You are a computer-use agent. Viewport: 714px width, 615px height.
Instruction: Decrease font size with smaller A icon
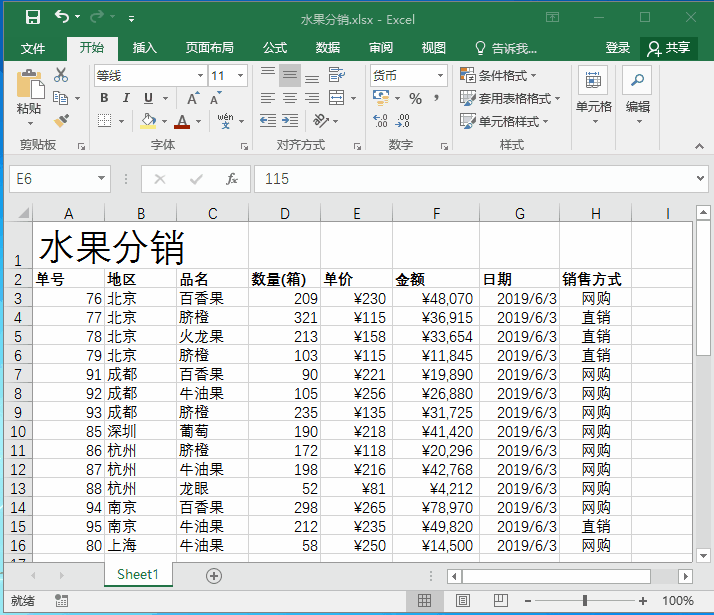[x=215, y=98]
